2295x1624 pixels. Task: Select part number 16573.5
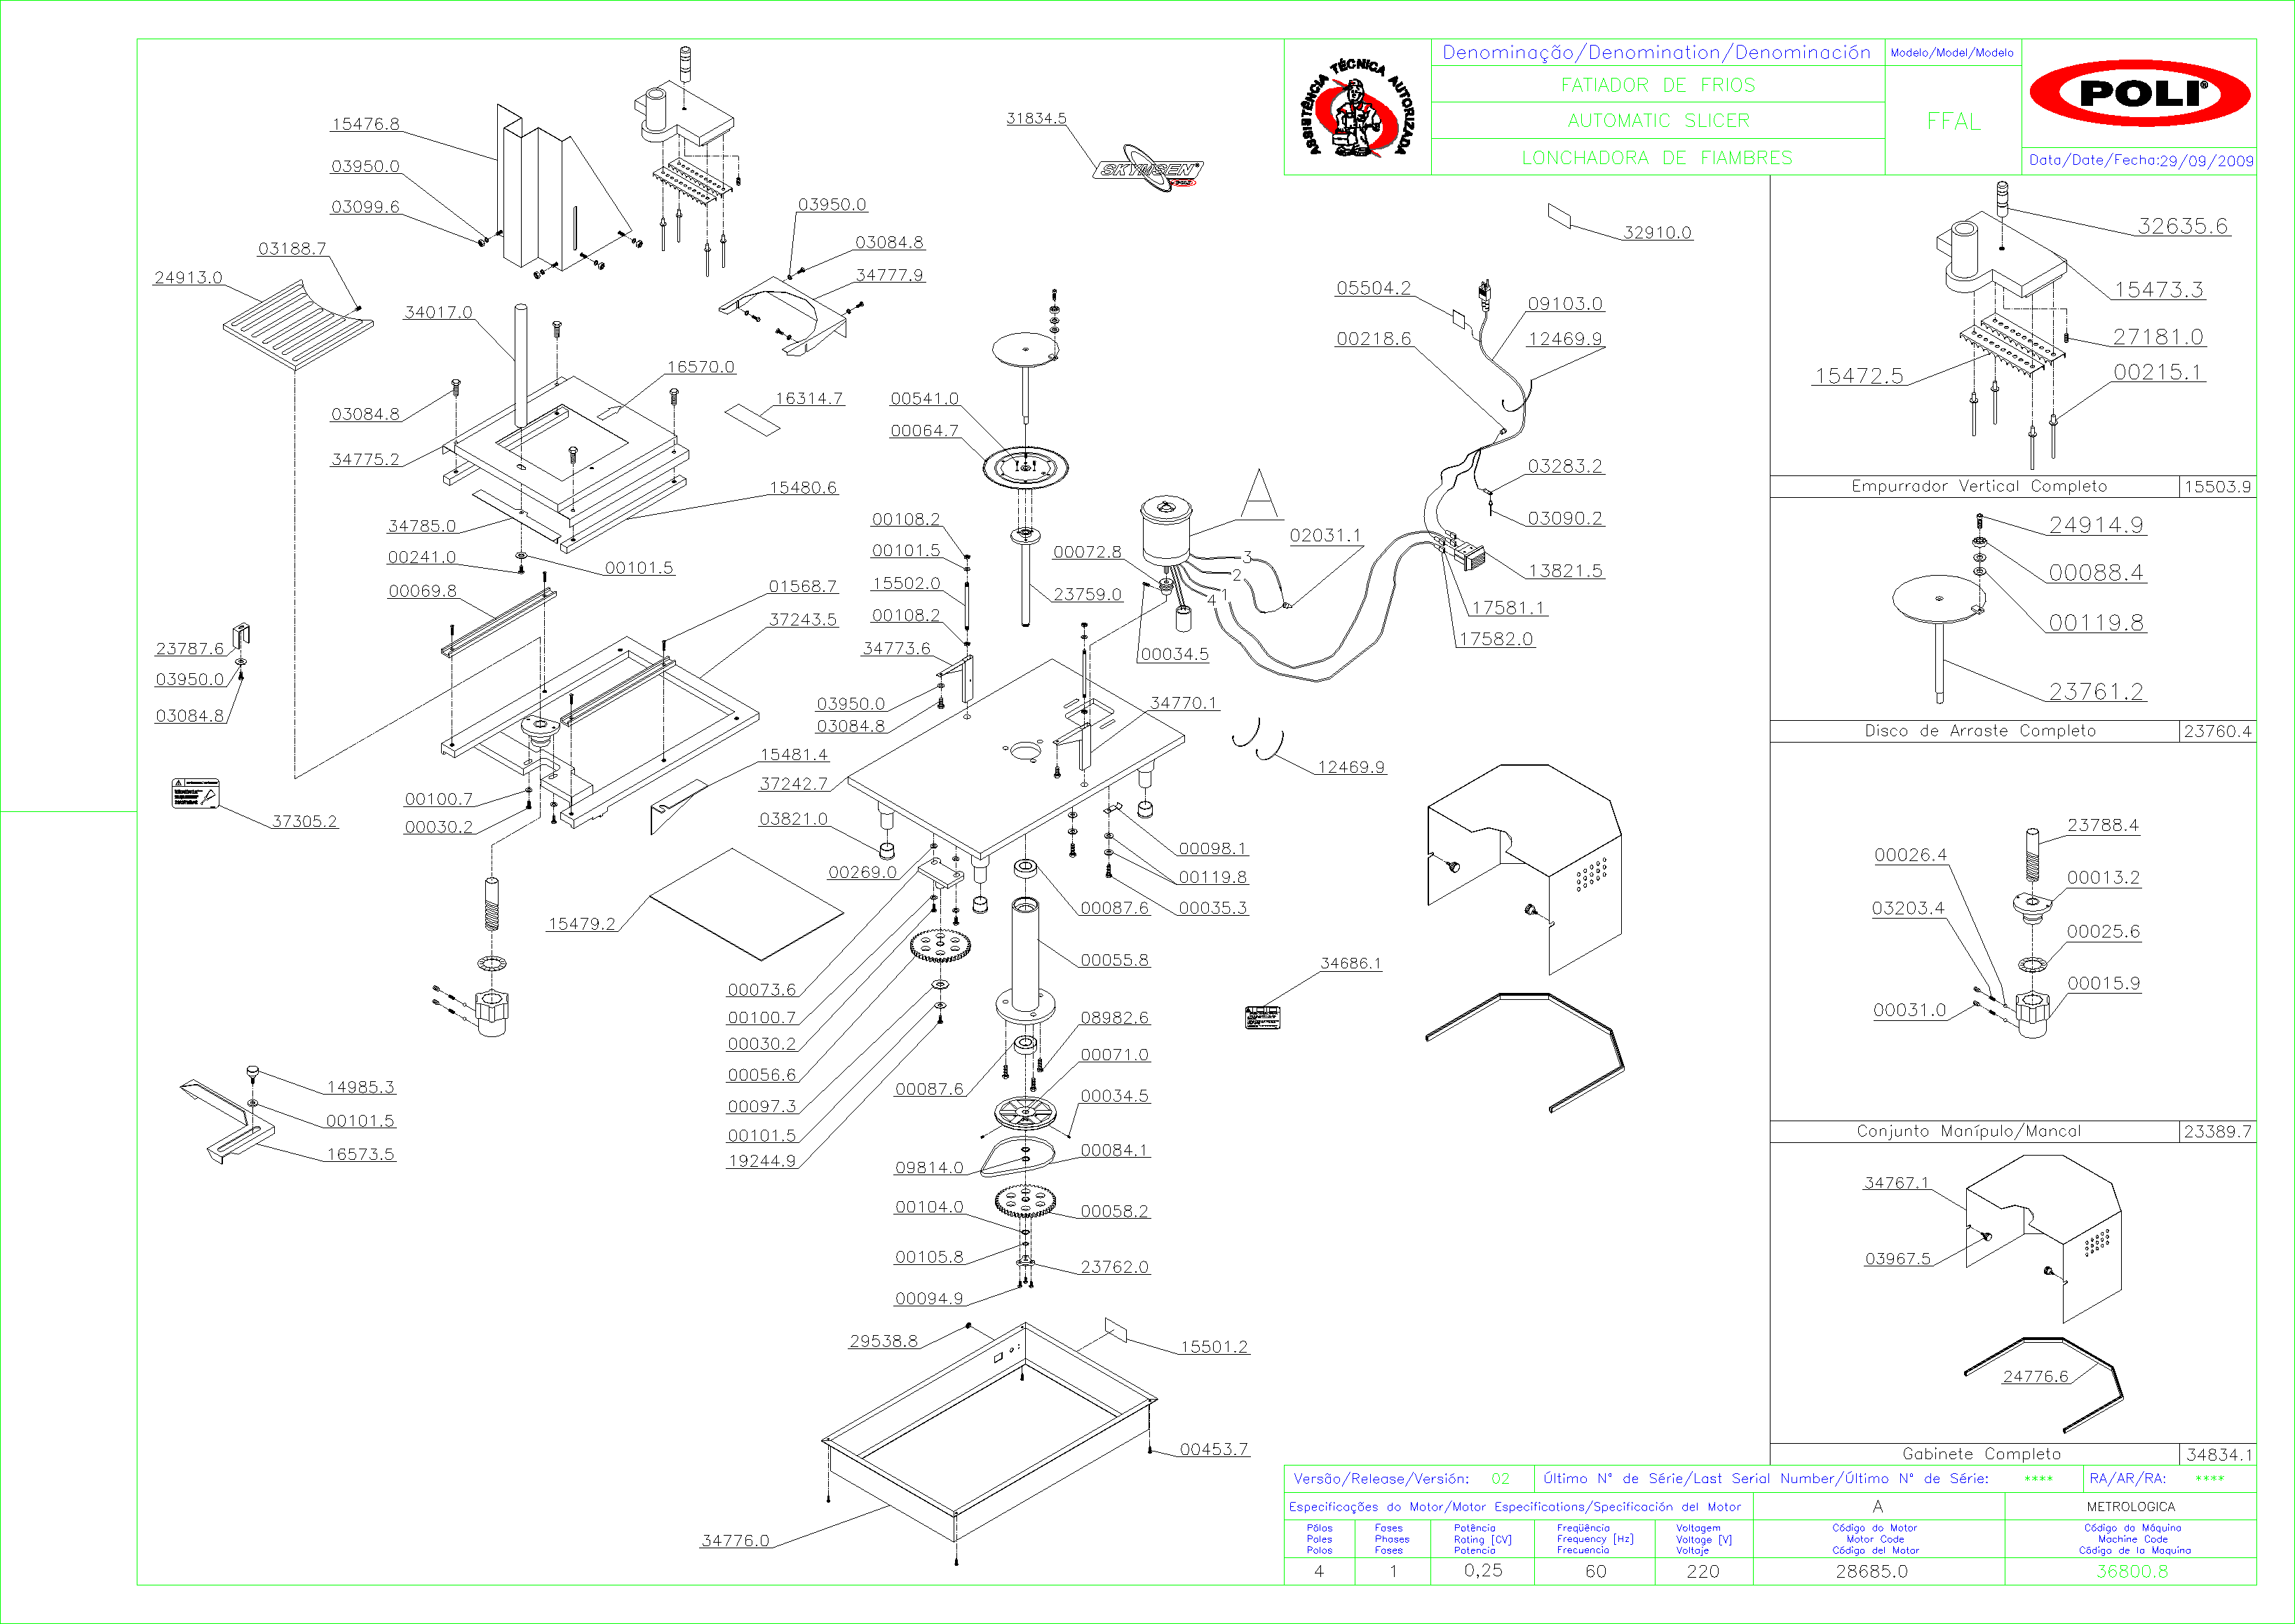[361, 1155]
